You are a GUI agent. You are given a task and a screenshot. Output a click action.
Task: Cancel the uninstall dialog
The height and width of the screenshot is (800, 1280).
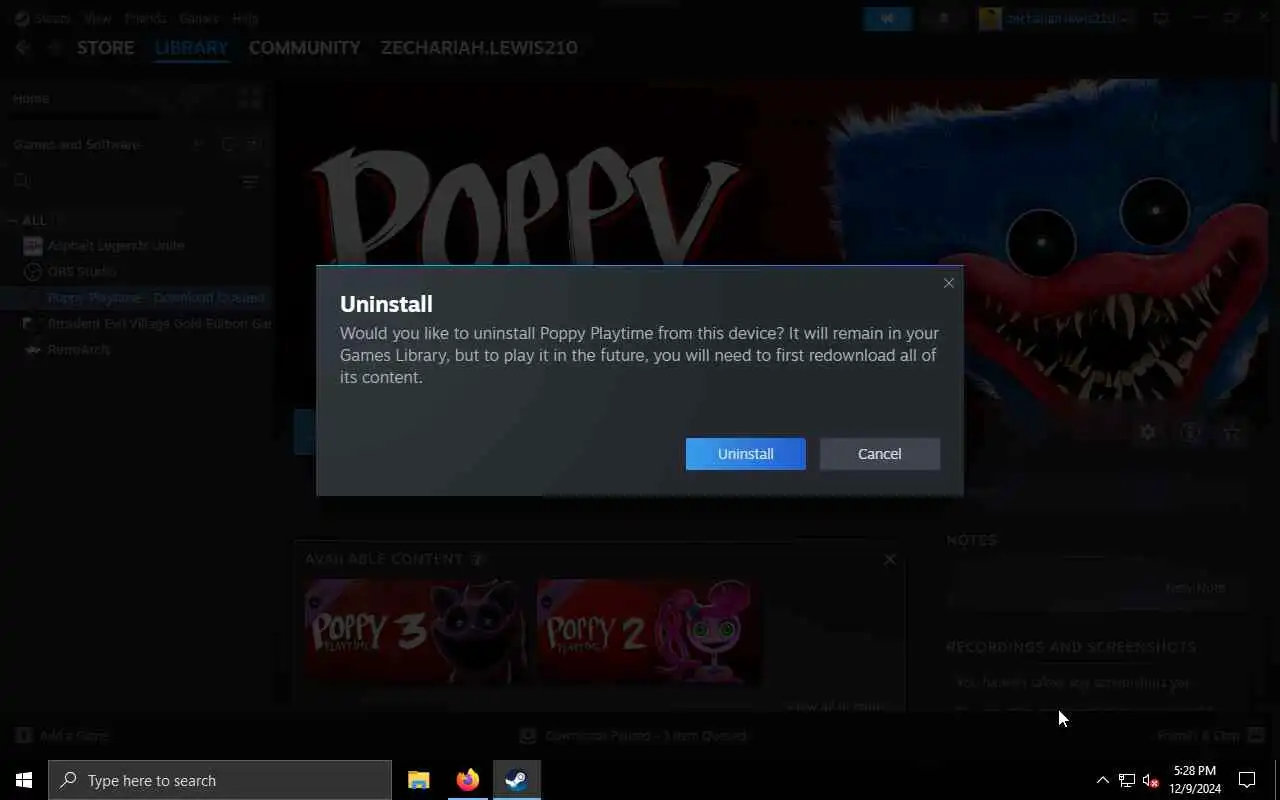click(879, 454)
